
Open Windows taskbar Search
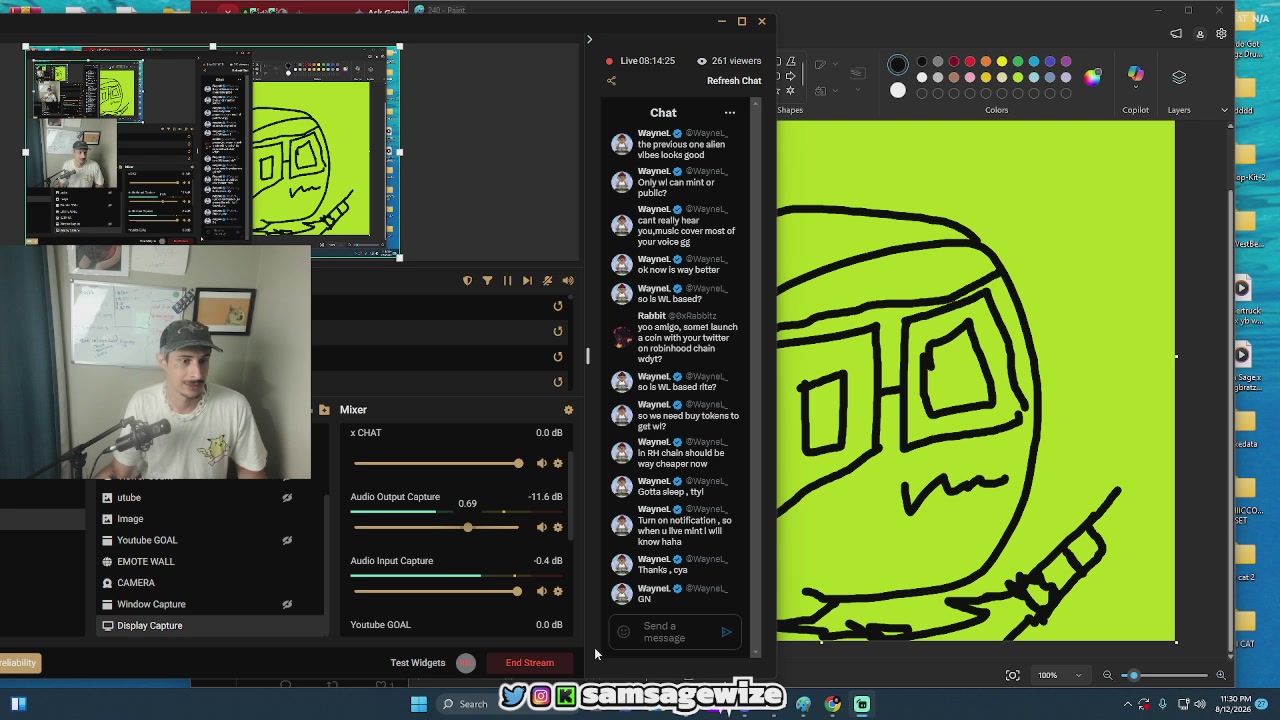465,704
